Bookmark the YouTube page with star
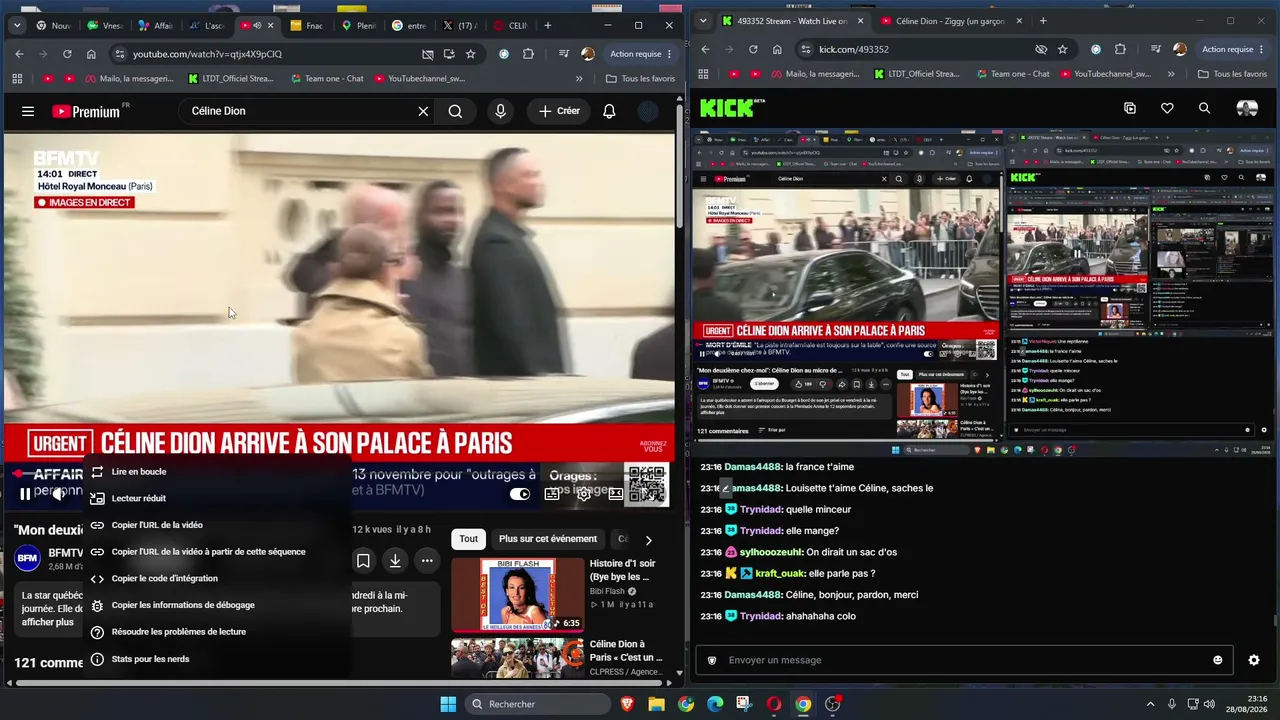Screen dimensions: 1280x720 [470, 54]
